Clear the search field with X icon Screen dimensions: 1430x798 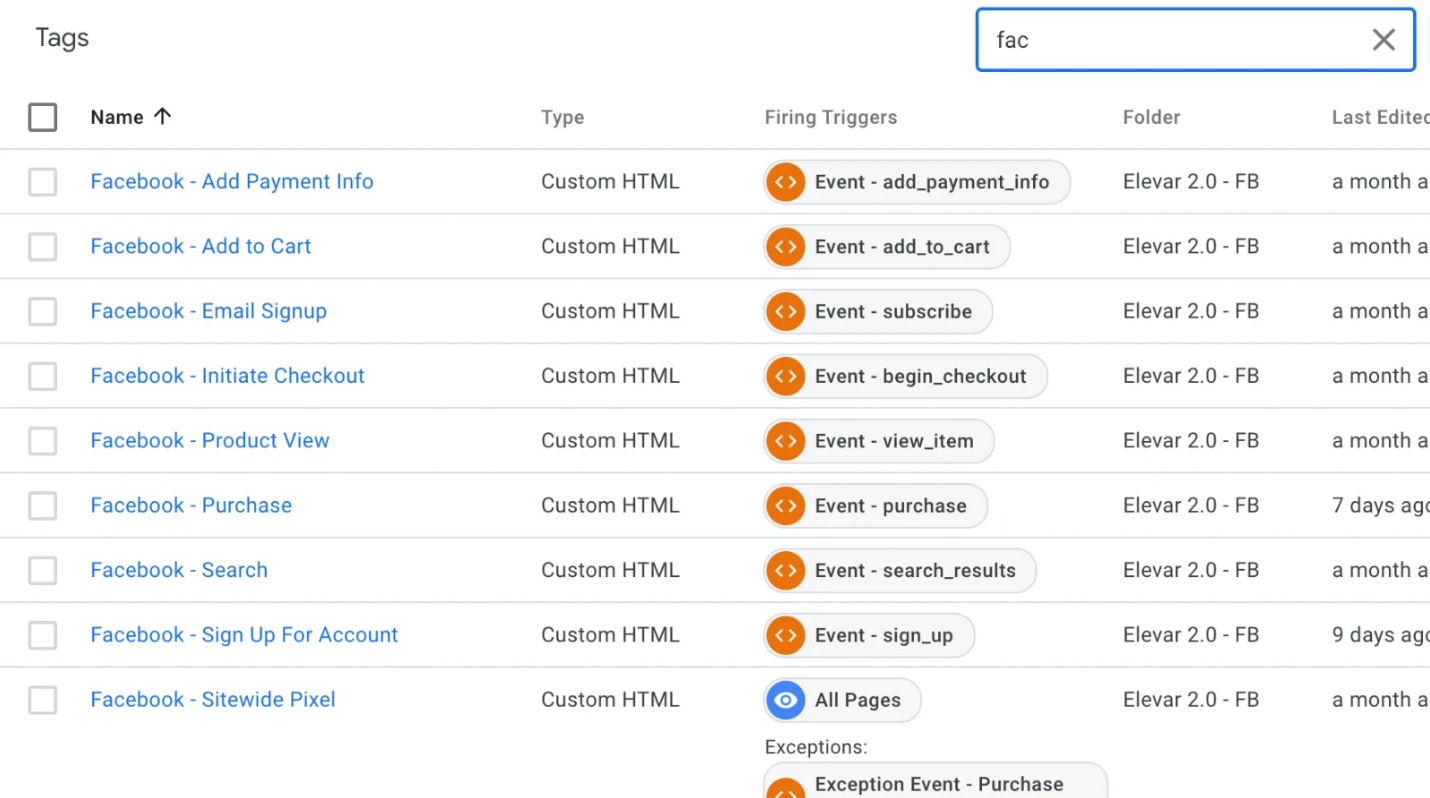[1383, 40]
